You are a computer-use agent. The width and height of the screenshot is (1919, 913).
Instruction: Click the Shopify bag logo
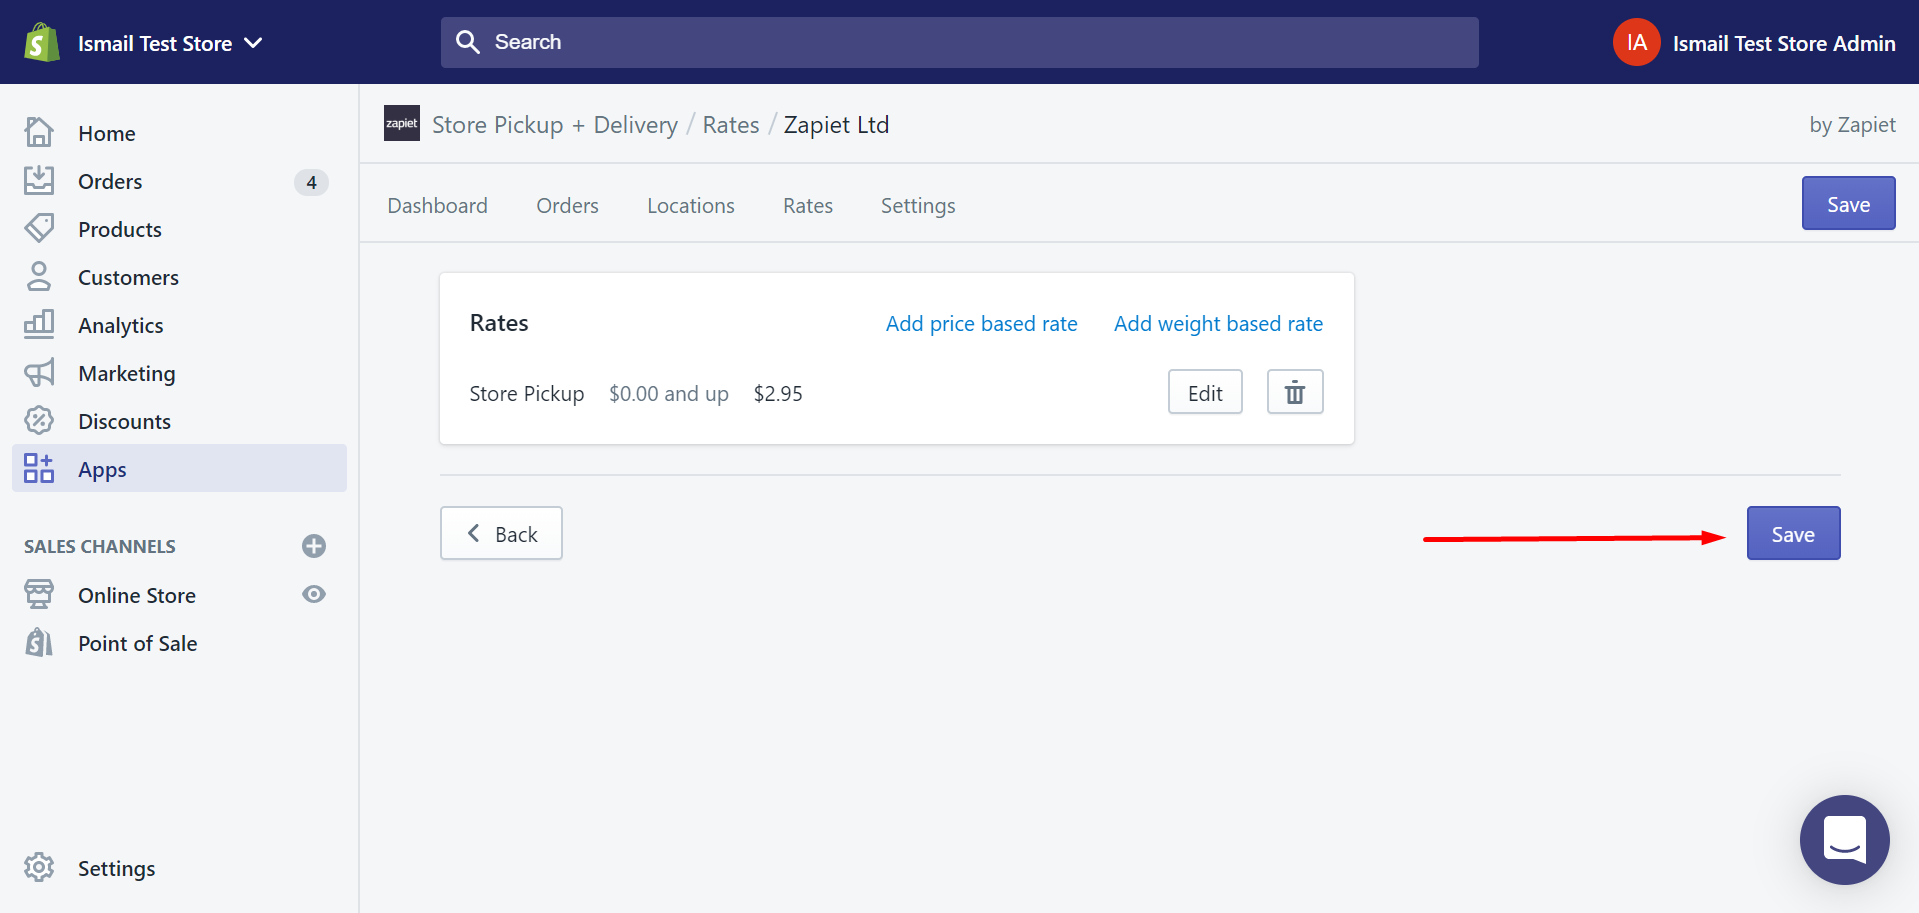41,42
